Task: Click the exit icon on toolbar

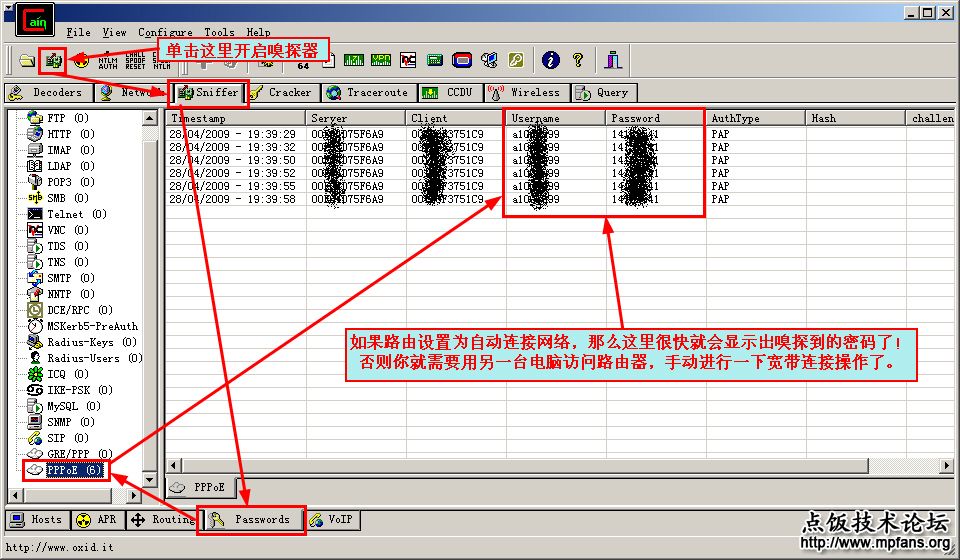Action: pyautogui.click(x=613, y=60)
